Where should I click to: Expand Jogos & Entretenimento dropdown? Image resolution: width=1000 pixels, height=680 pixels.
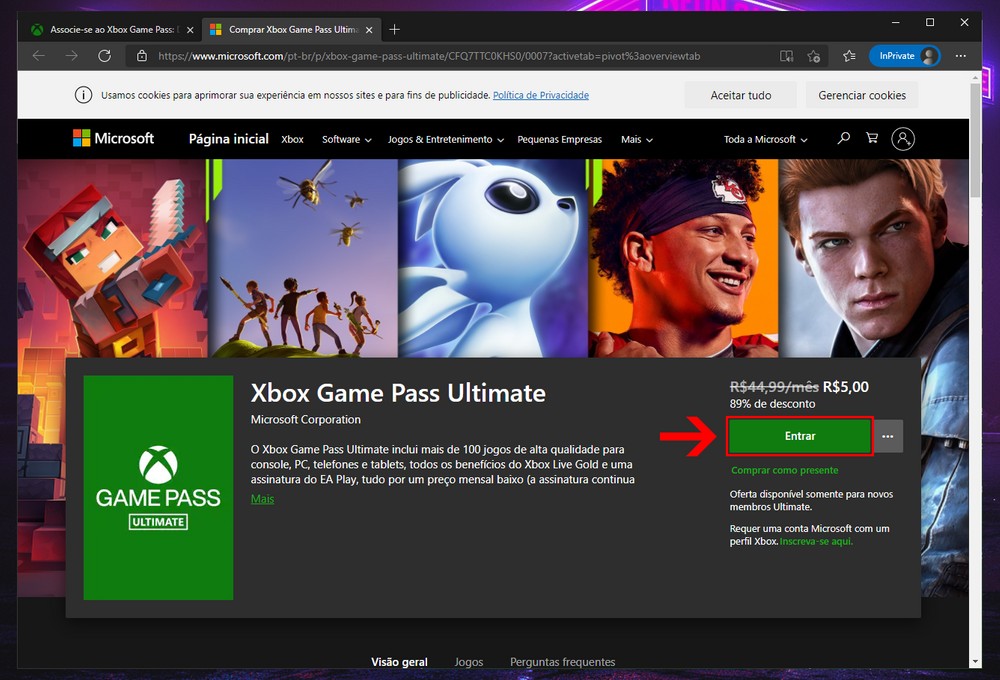pos(445,139)
